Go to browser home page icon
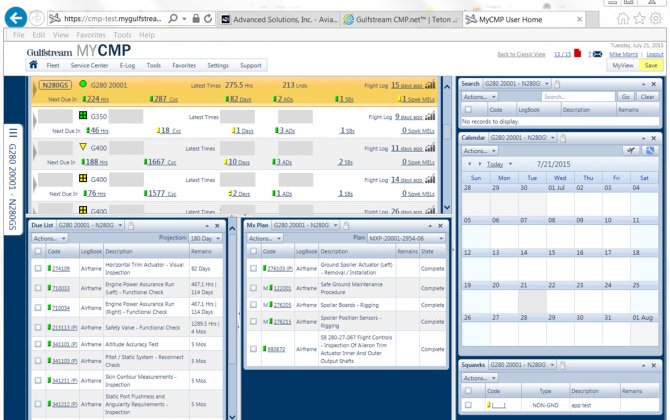 point(623,18)
